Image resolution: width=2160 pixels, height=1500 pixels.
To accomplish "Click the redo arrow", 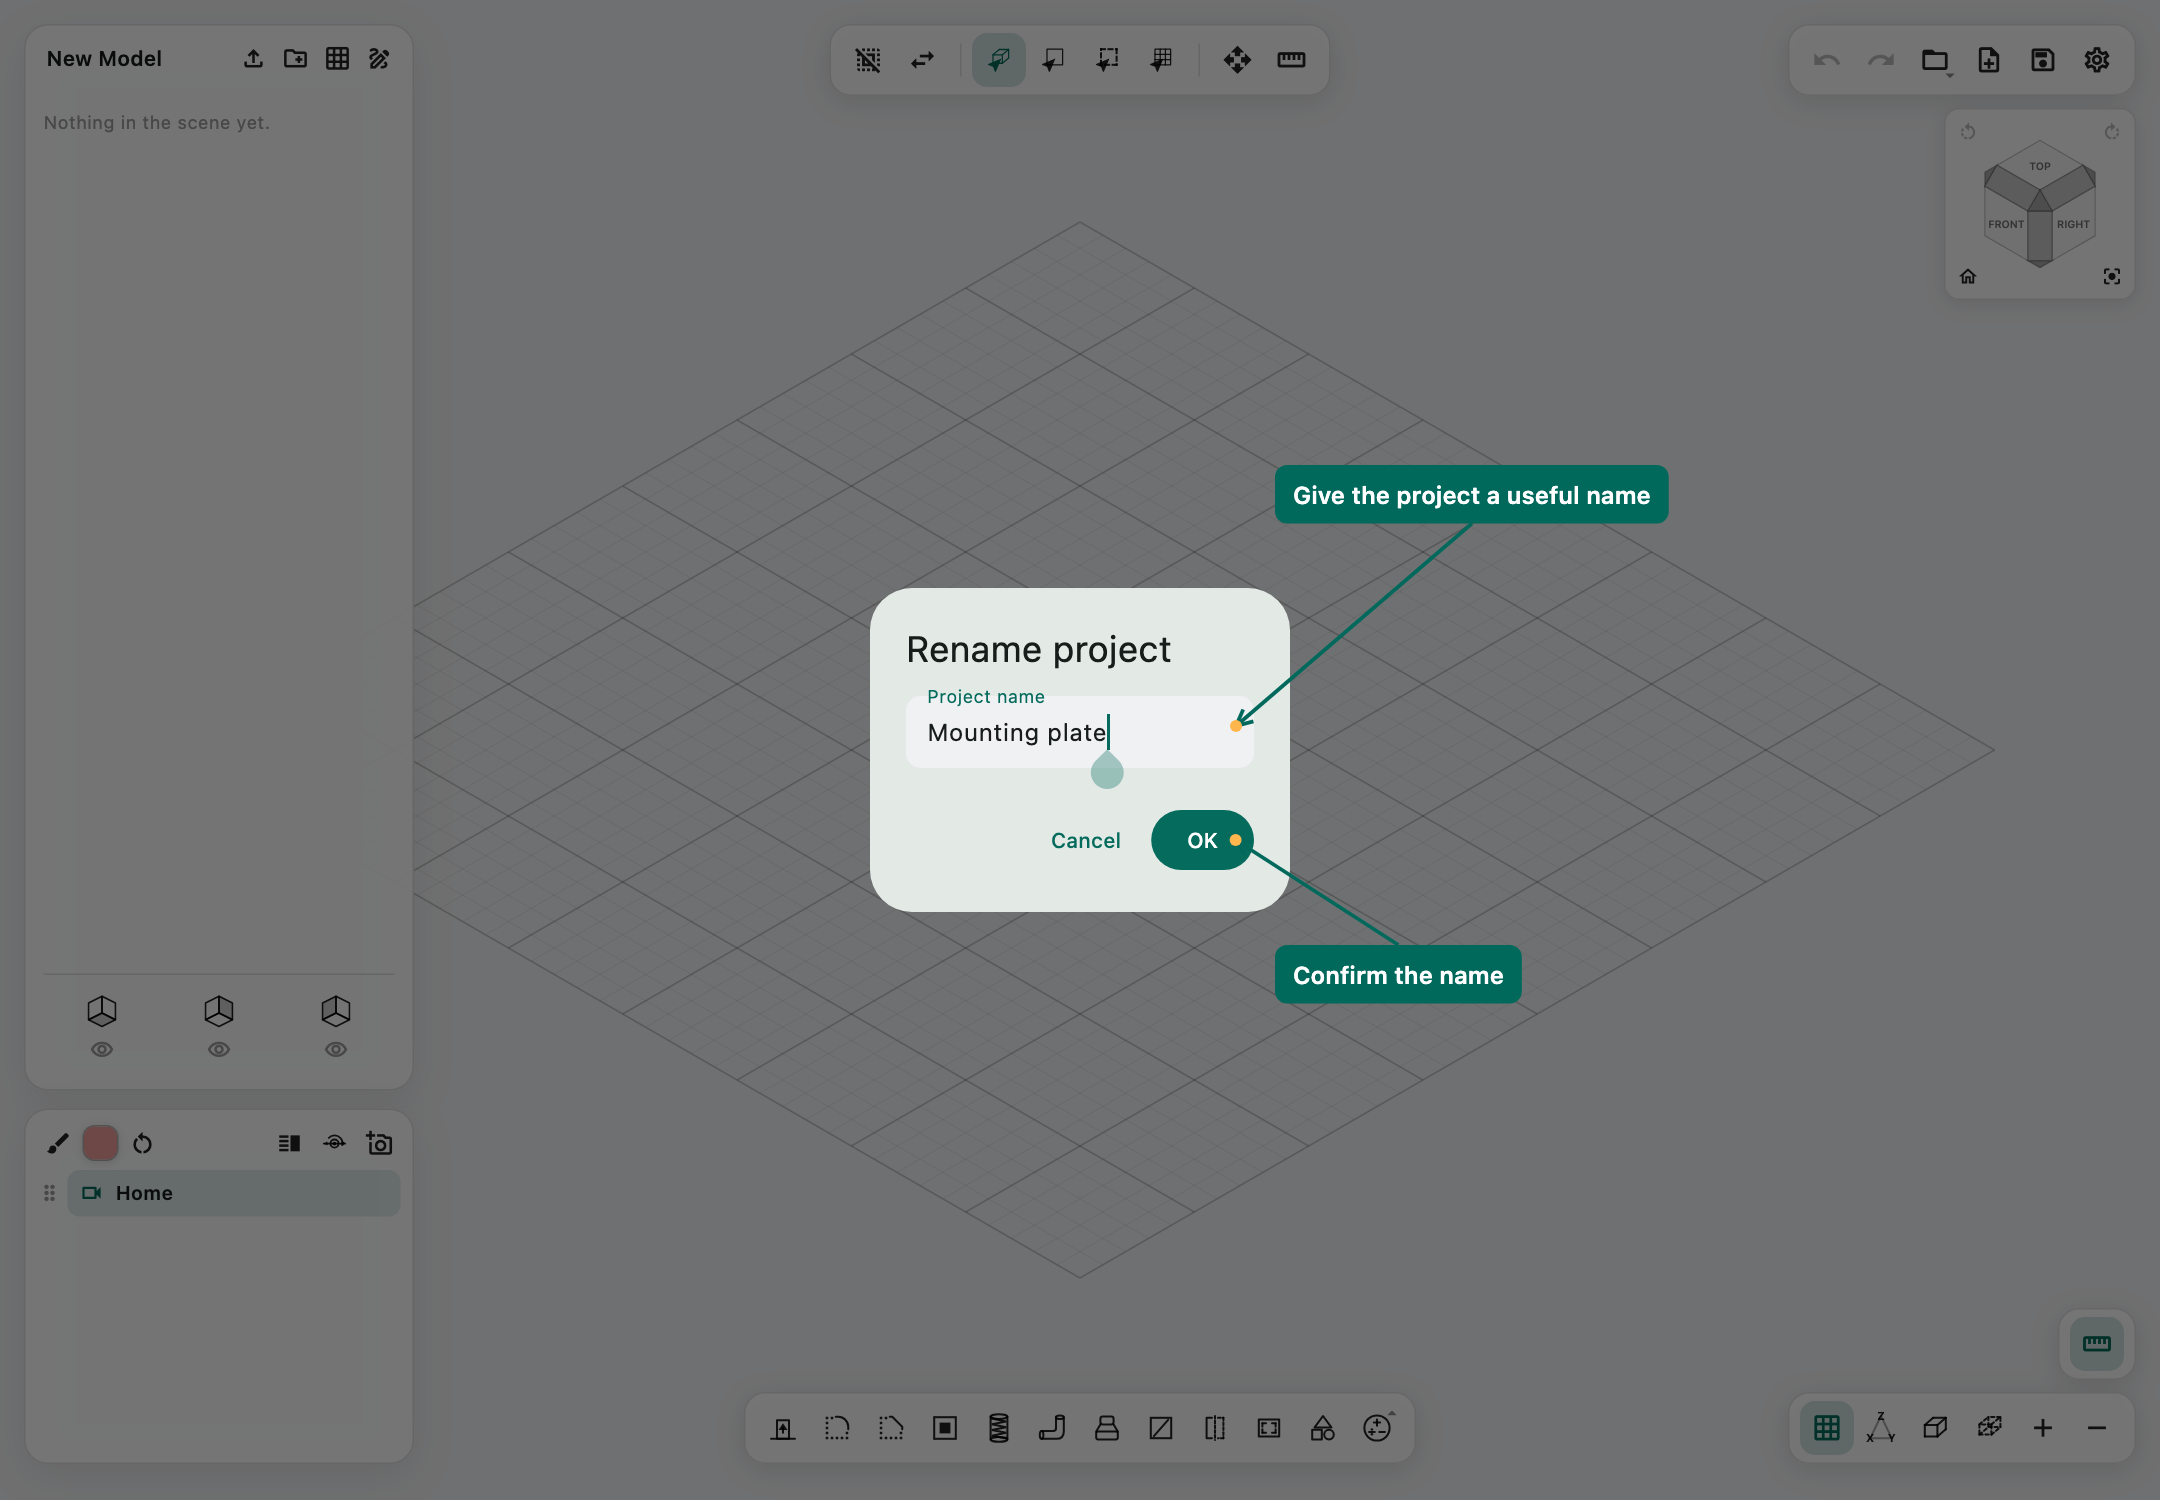I will coord(1881,60).
